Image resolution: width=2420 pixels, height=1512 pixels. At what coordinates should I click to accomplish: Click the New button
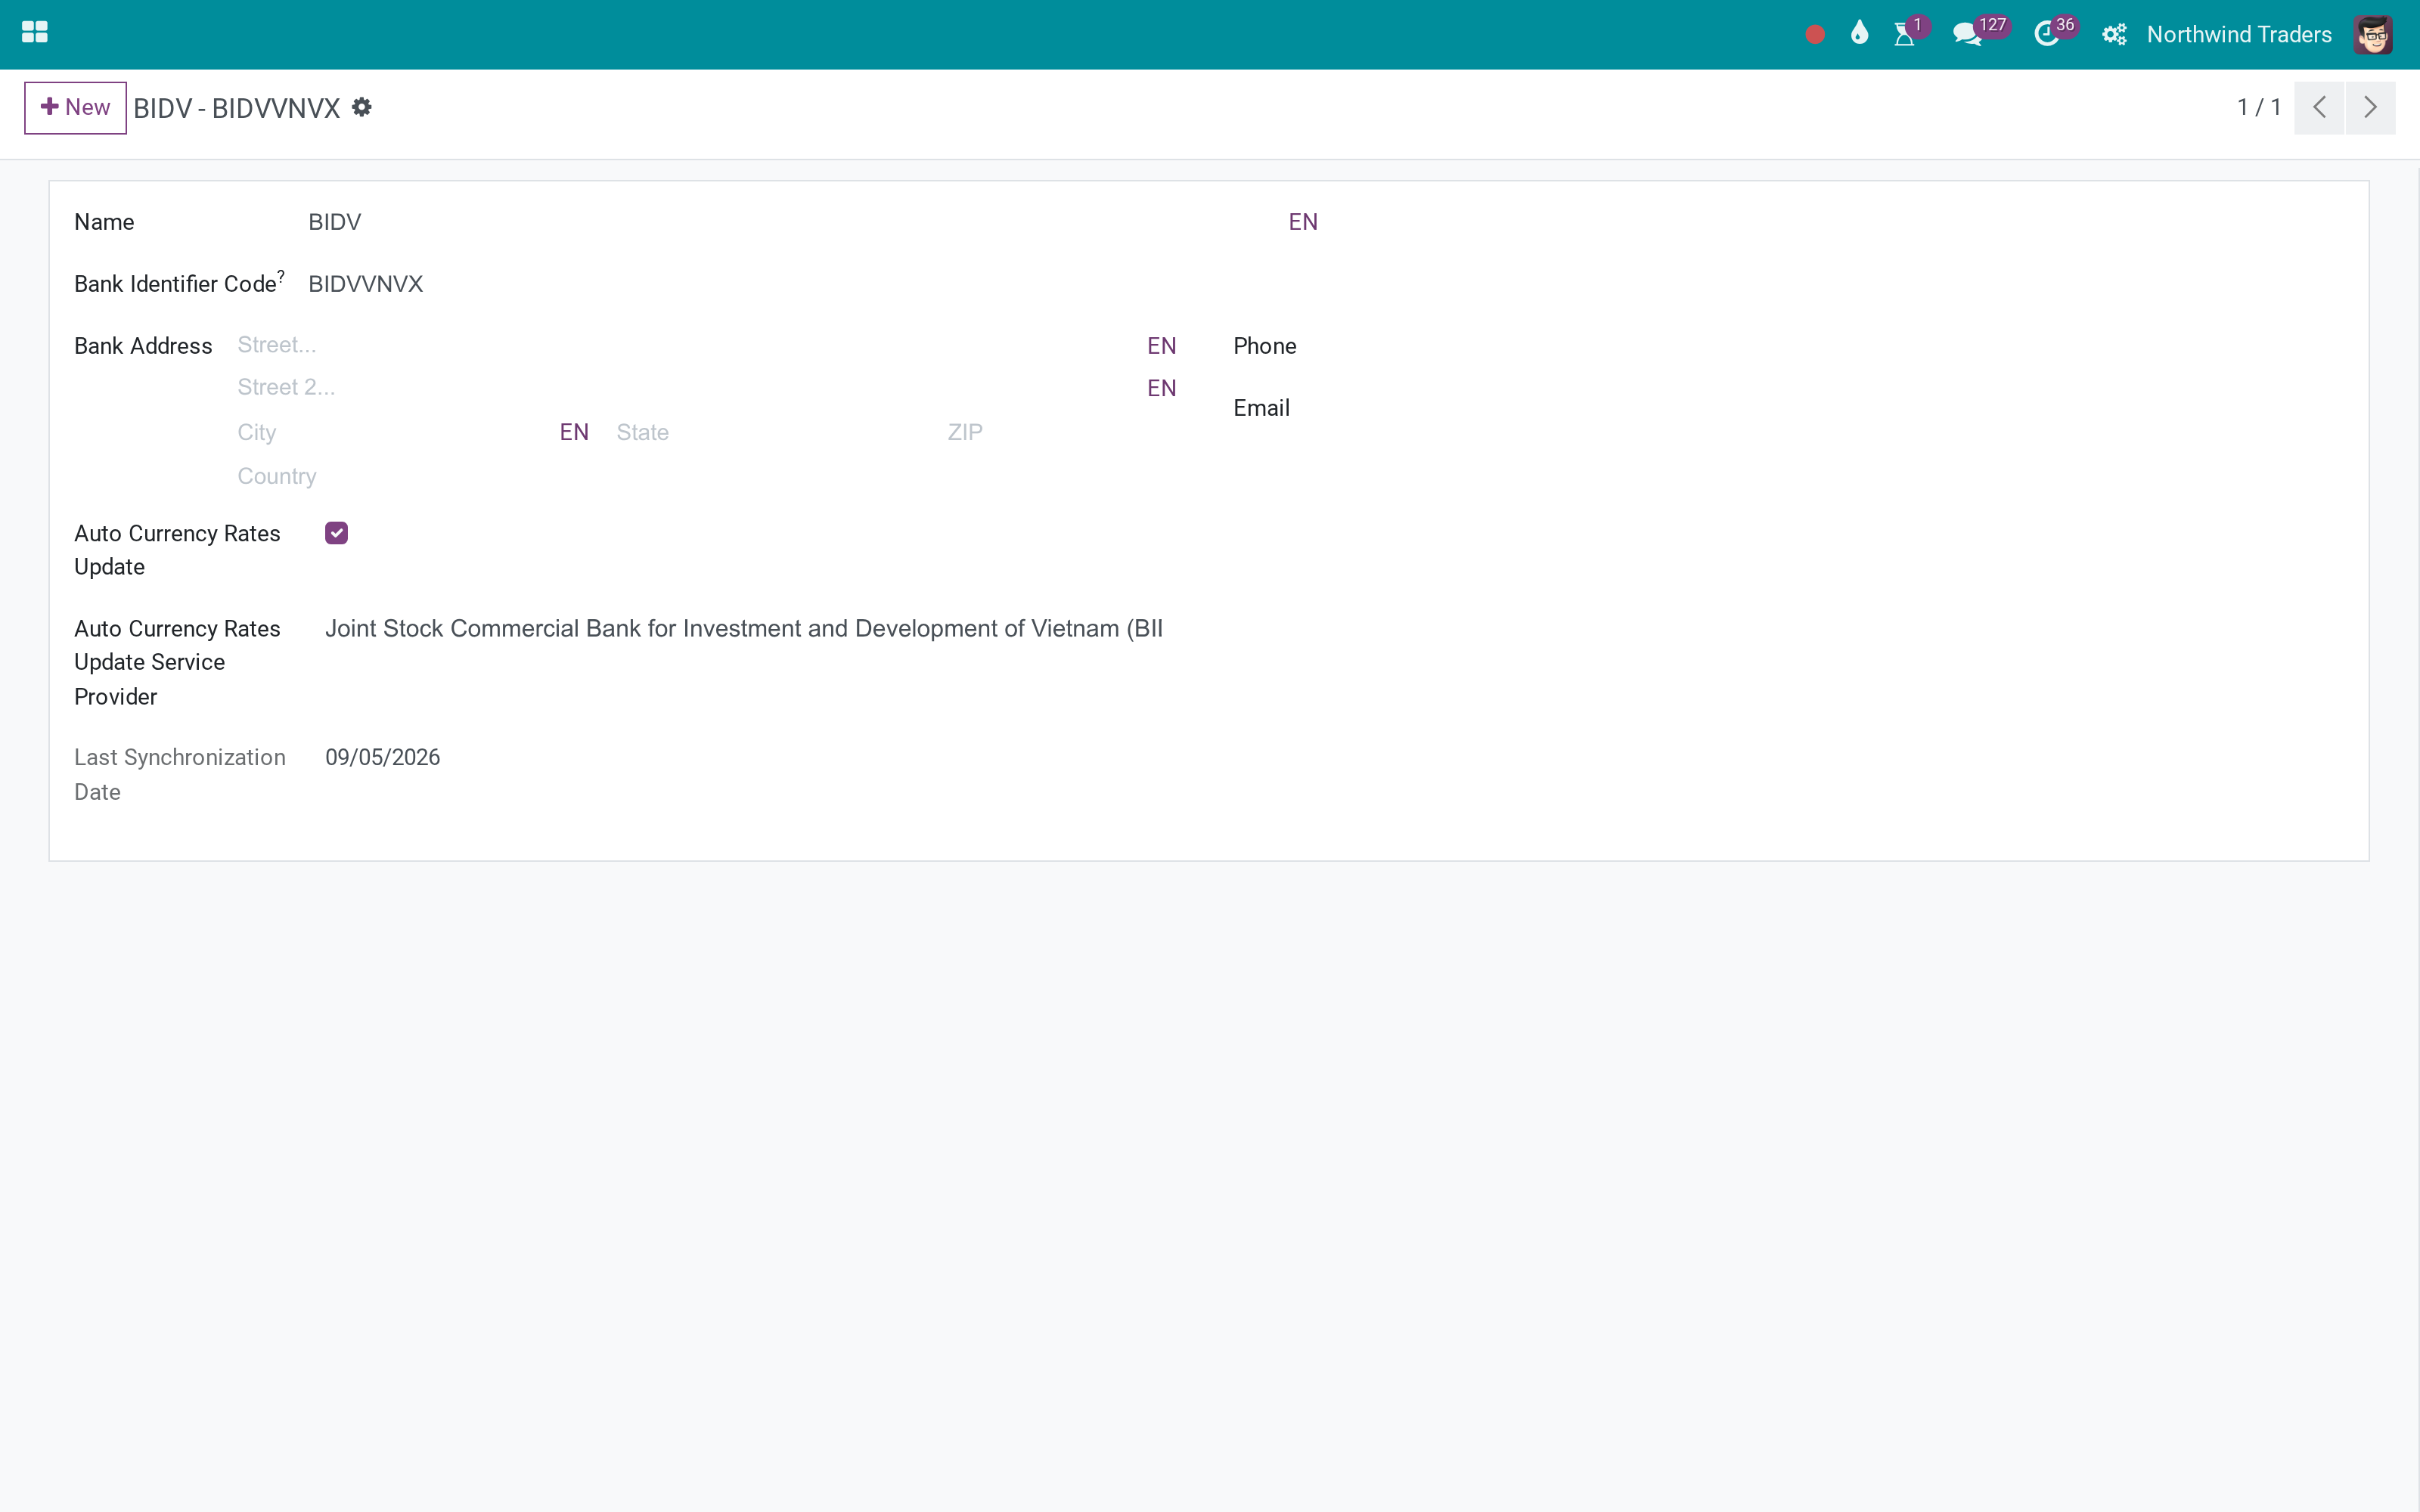click(75, 107)
